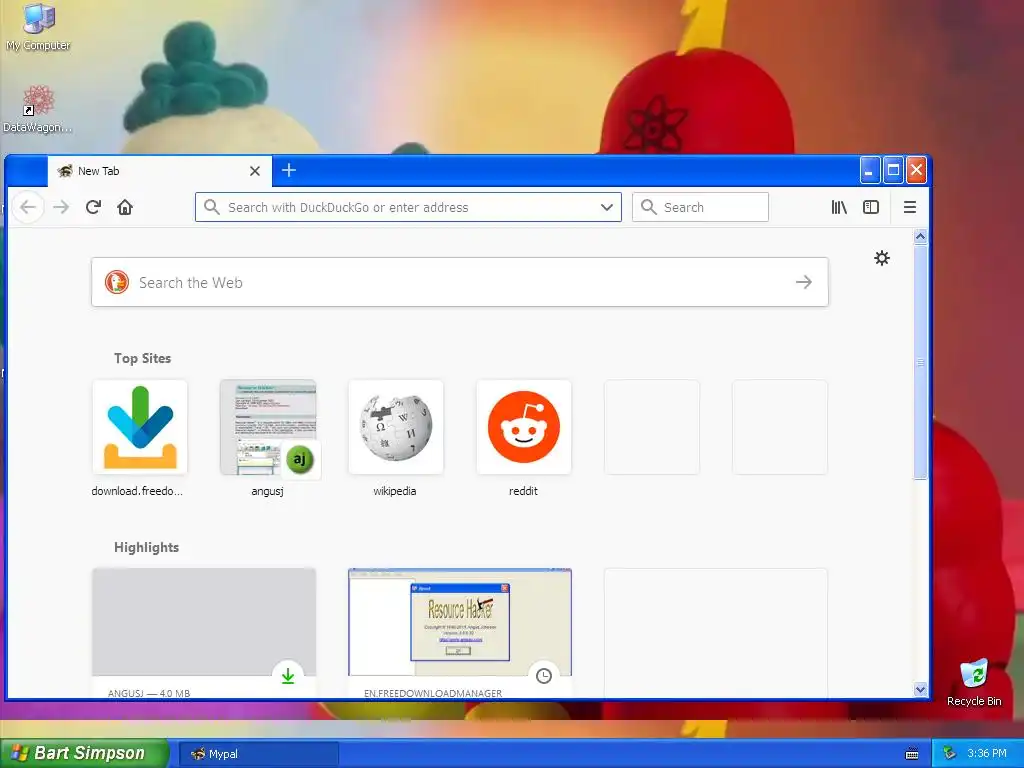Click the on-screen keyboard tray icon
The height and width of the screenshot is (768, 1024).
tap(912, 754)
